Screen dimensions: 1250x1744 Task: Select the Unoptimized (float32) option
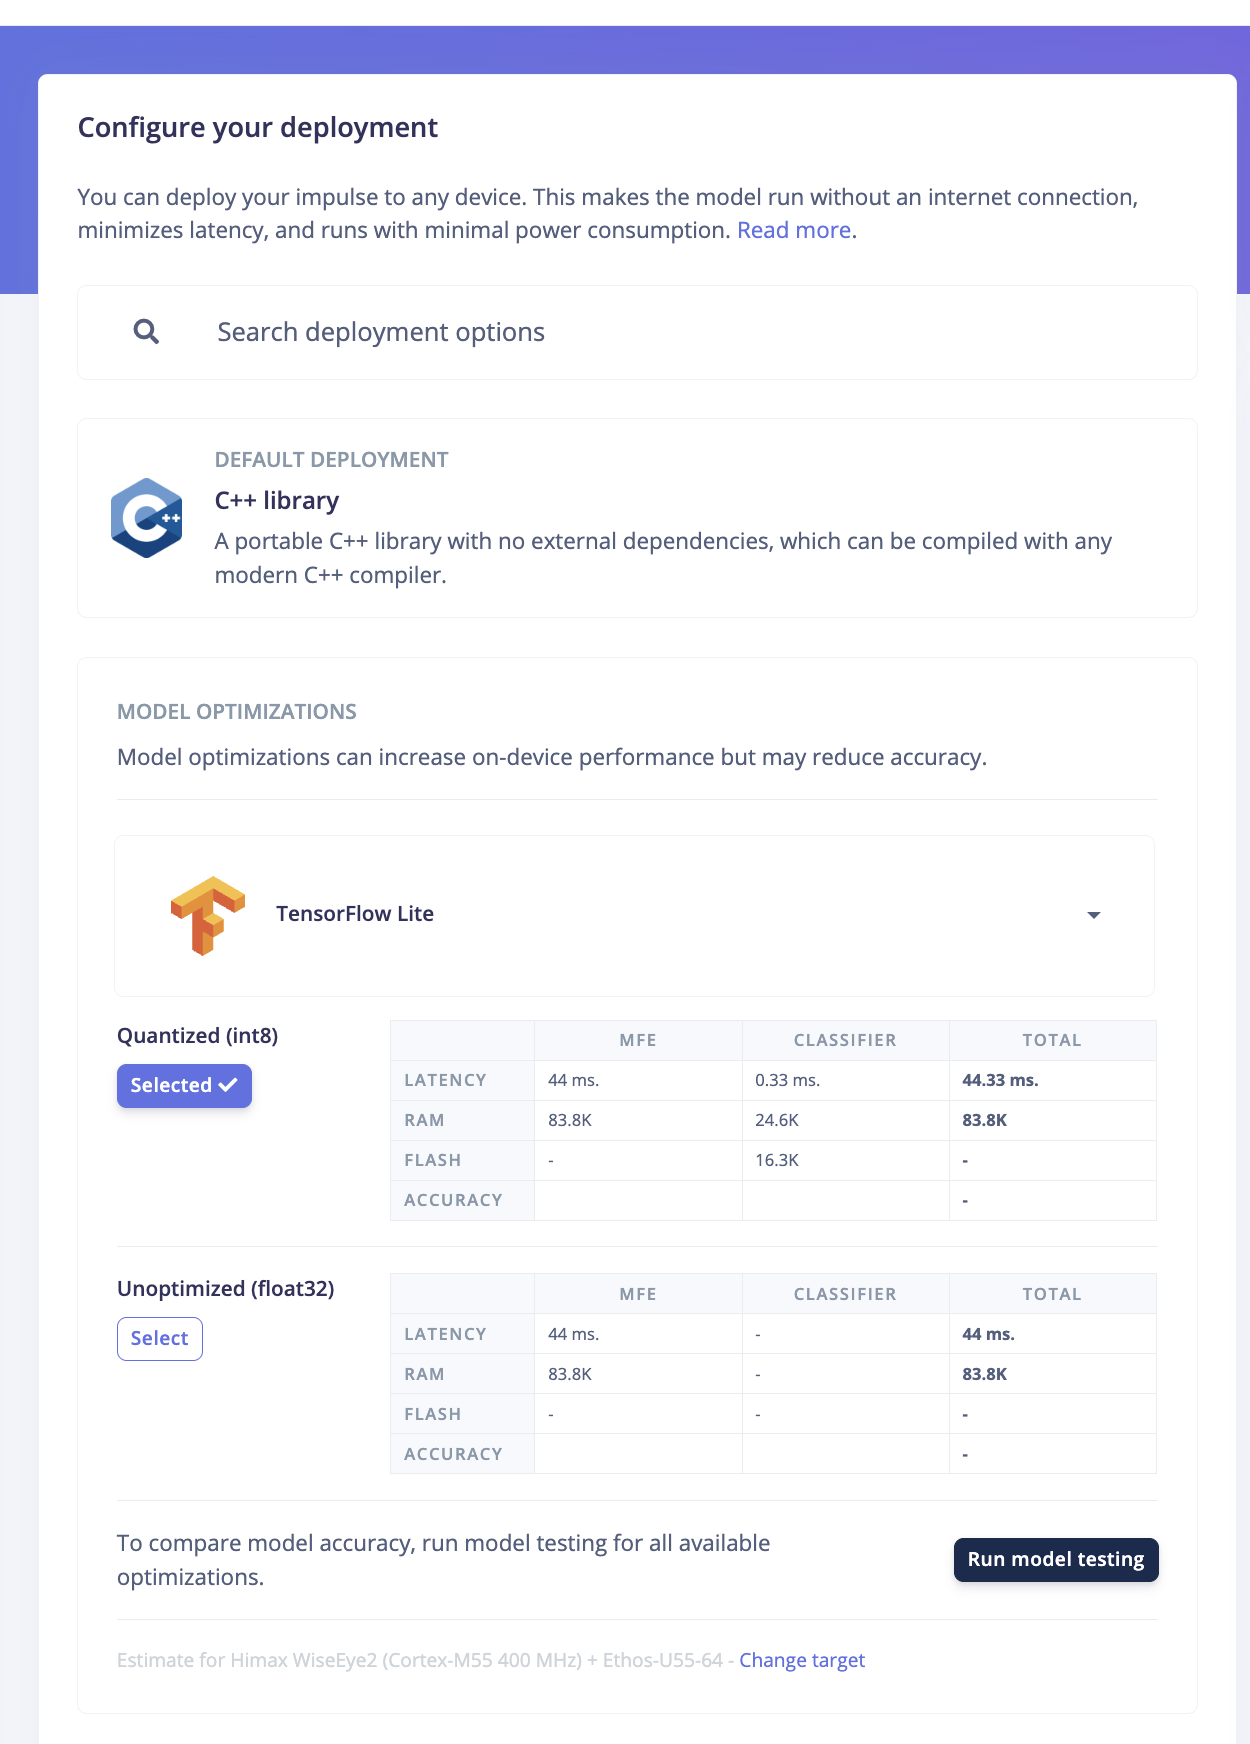coord(160,1339)
